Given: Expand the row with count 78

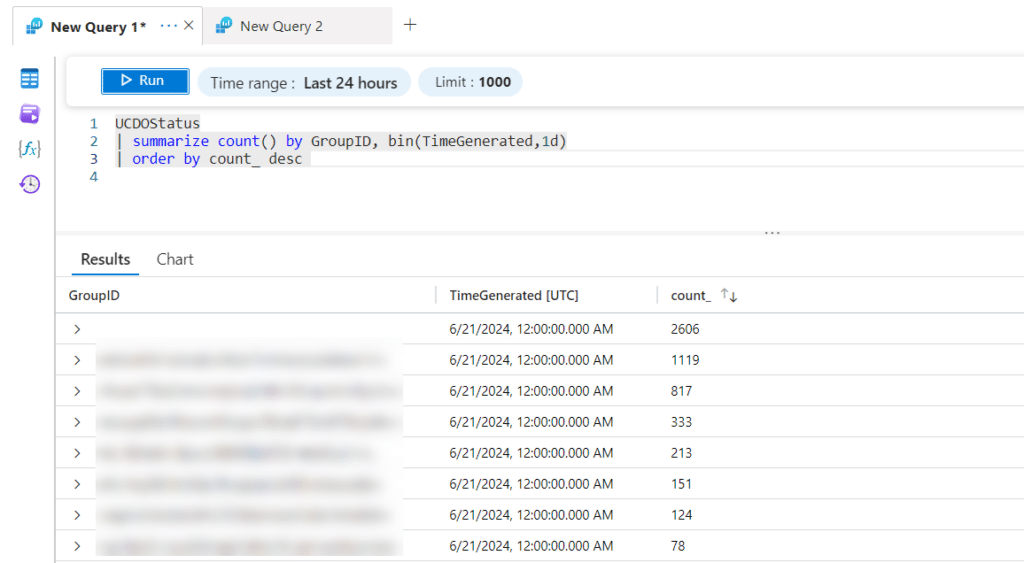Looking at the screenshot, I should tap(77, 546).
